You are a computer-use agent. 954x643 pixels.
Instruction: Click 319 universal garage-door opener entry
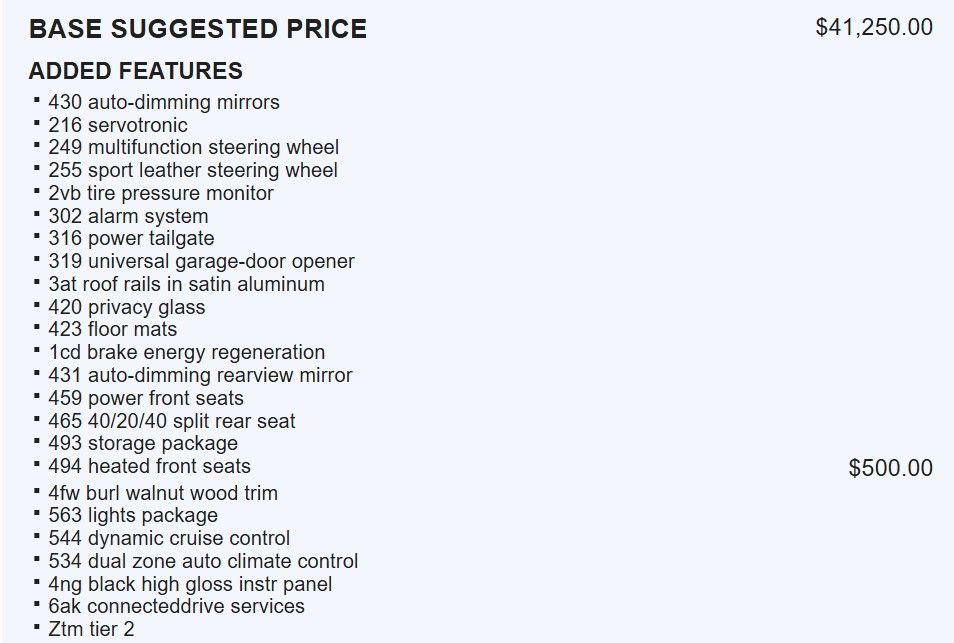[x=201, y=261]
